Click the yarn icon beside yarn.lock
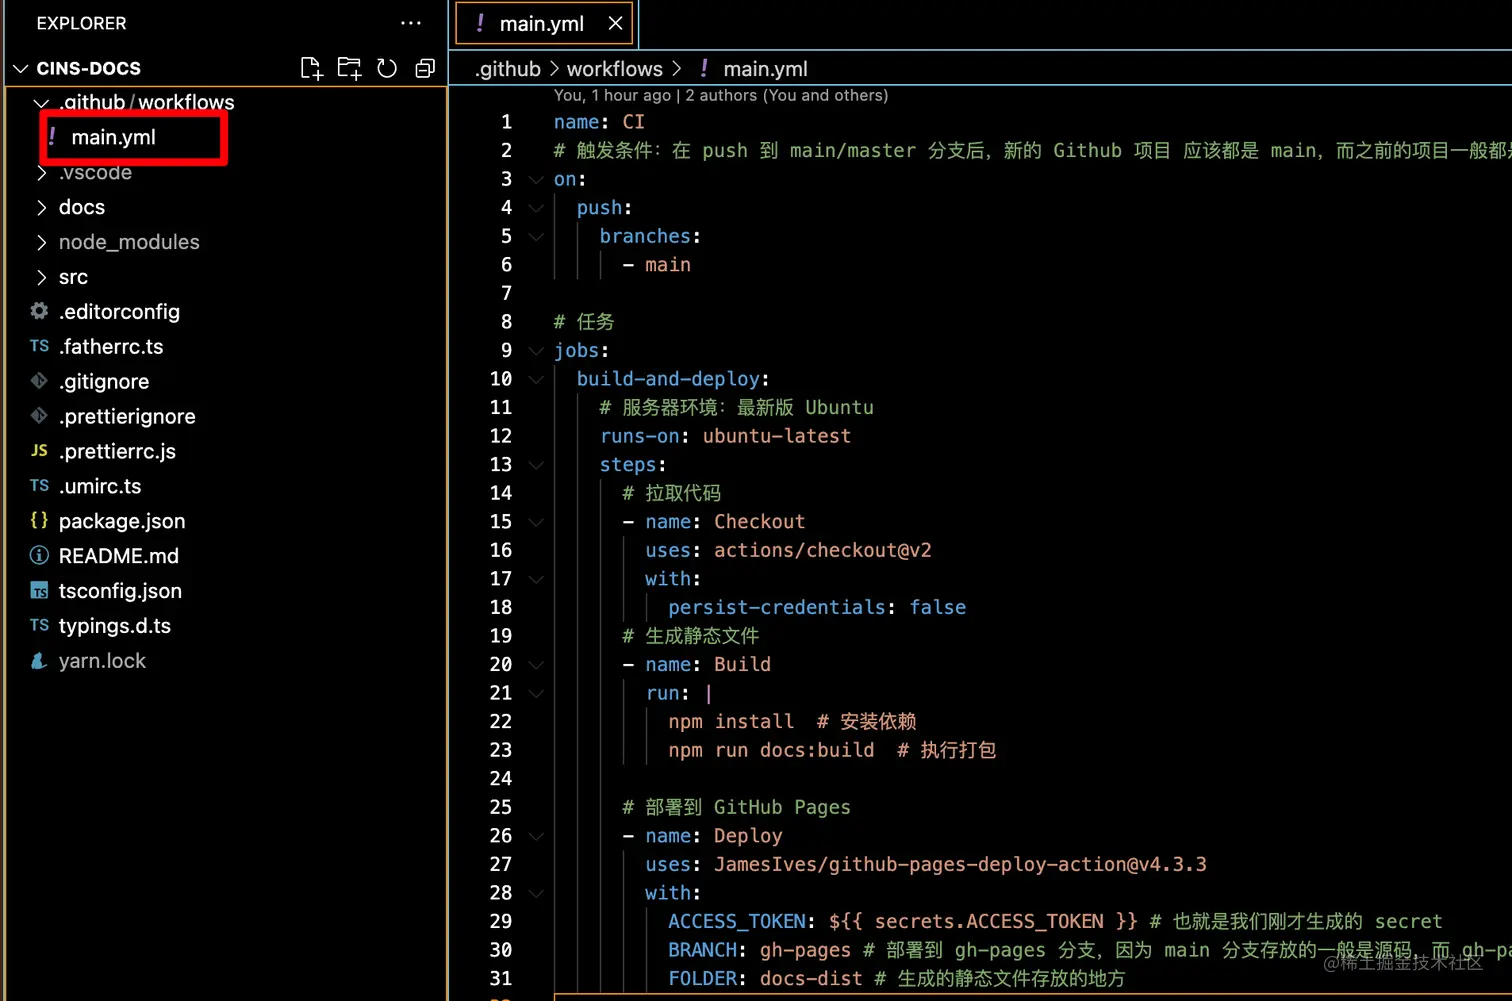The image size is (1512, 1001). click(x=39, y=660)
